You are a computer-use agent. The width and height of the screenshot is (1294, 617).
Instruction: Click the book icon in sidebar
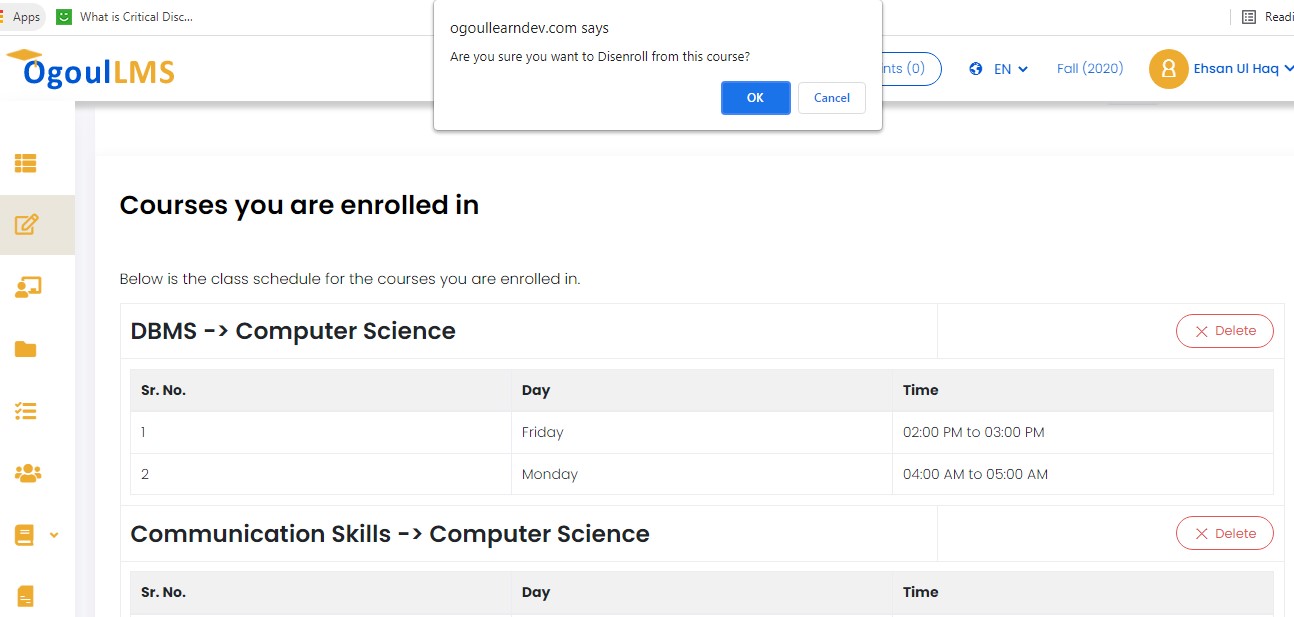click(x=25, y=535)
